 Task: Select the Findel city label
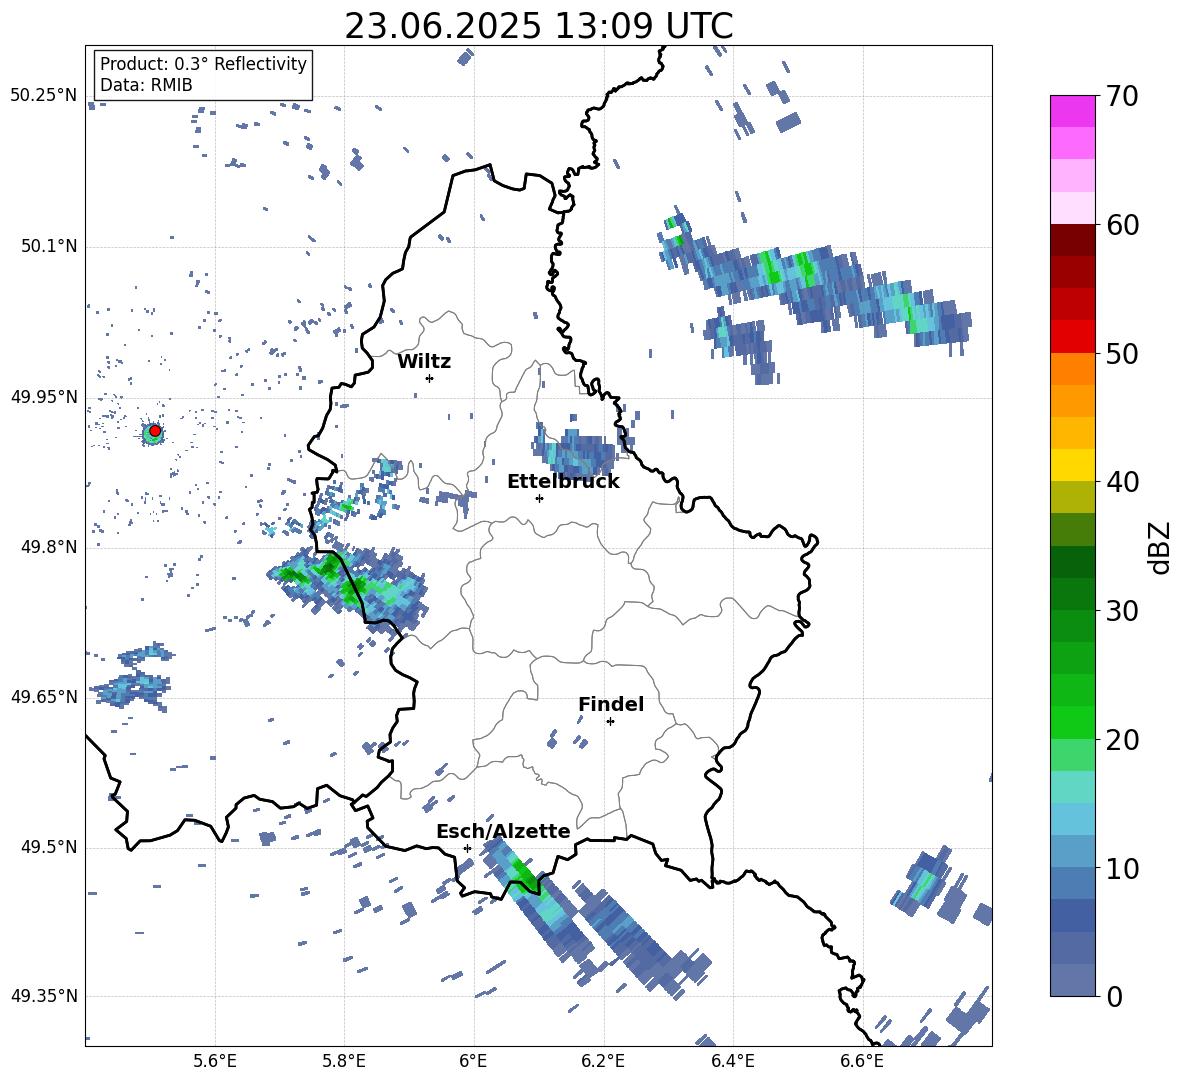(611, 704)
